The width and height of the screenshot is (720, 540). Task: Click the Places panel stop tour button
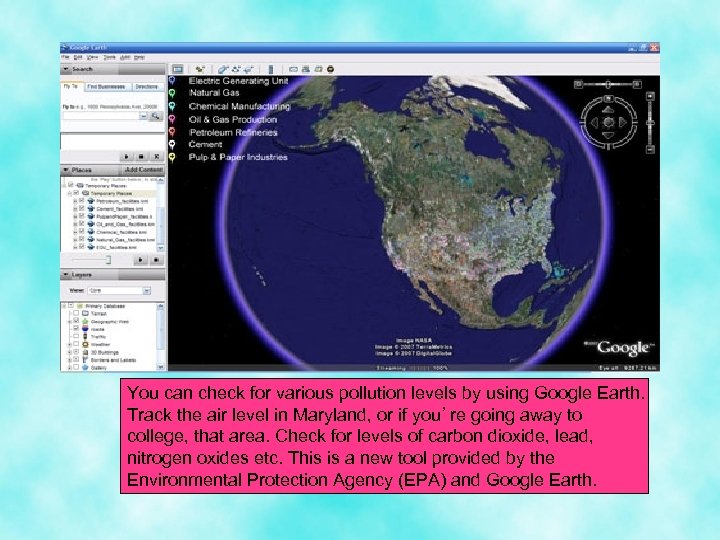point(156,260)
